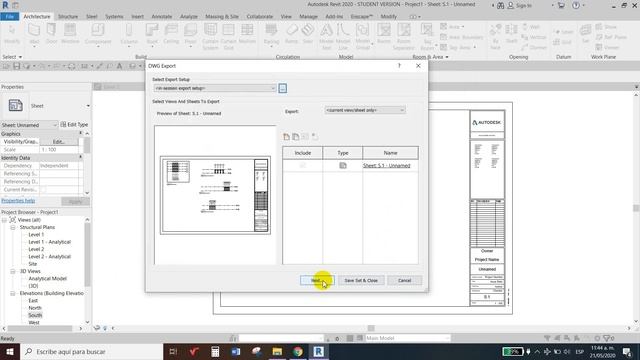Click Cancel in the DWG Export dialog
This screenshot has width=640, height=360.
(x=404, y=280)
